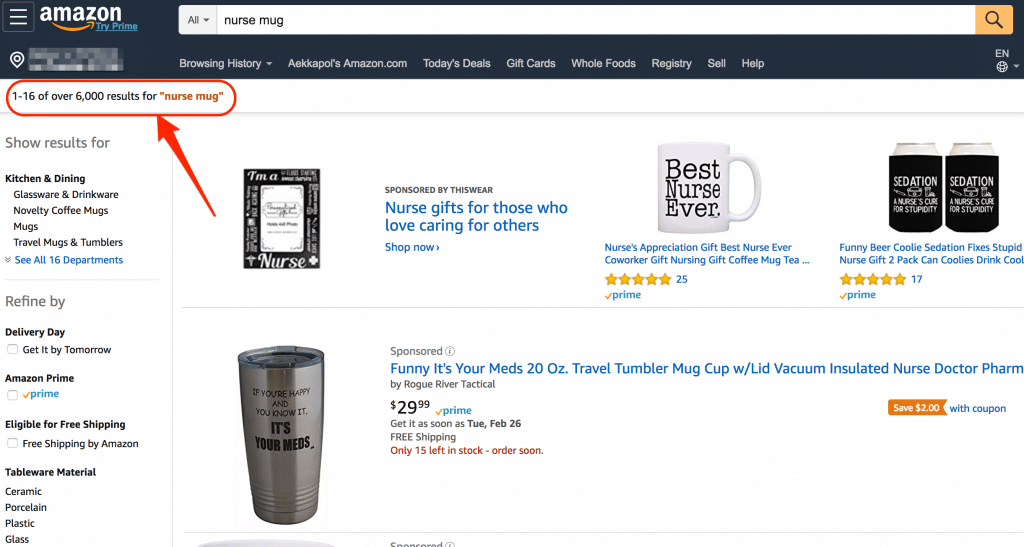Viewport: 1024px width, 547px height.
Task: Expand the Browsing History dropdown
Action: (x=226, y=63)
